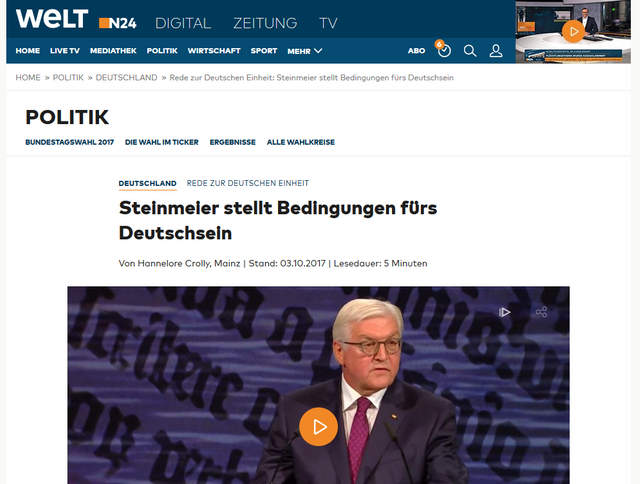Click the Lesedauer 5 Minuten text
The image size is (640, 484).
point(380,263)
